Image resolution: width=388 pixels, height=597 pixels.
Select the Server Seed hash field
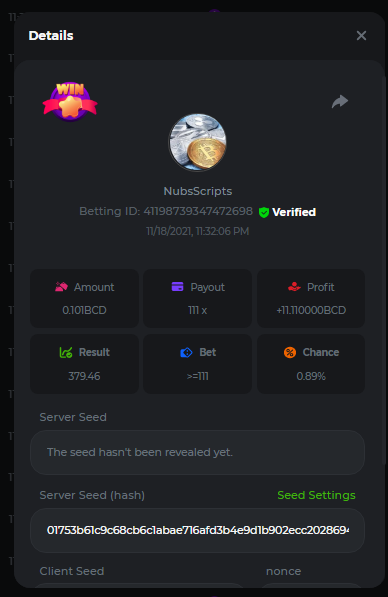(197, 530)
